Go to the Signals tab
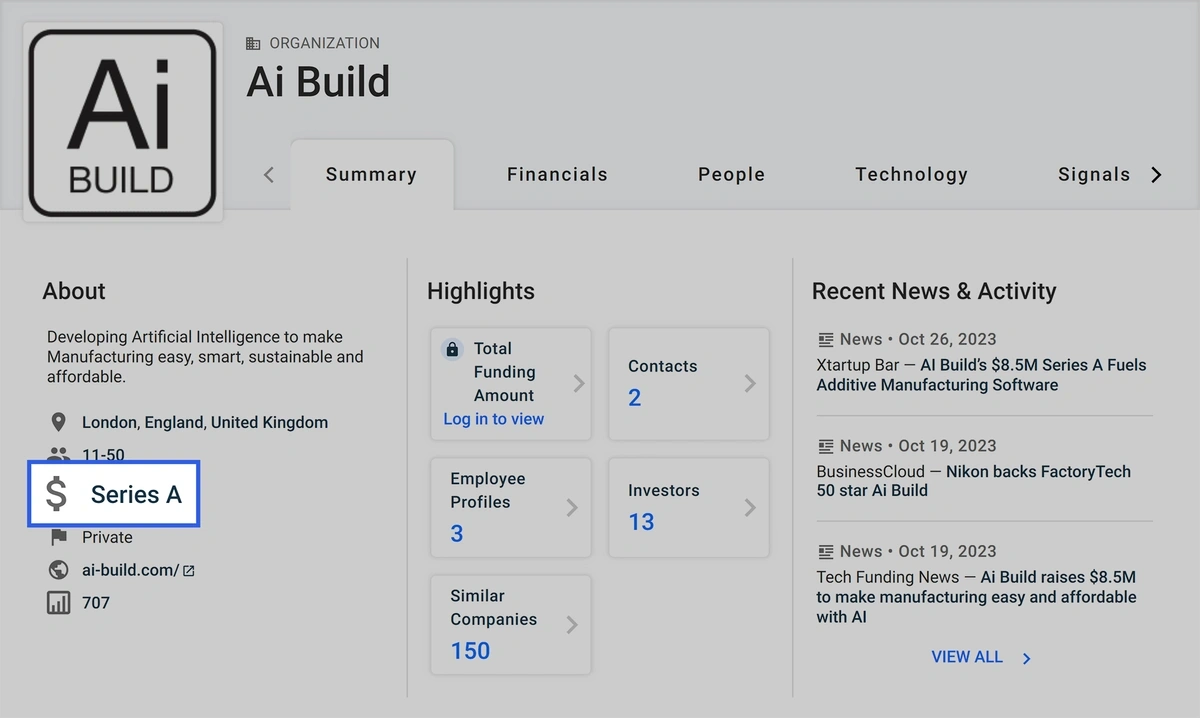 point(1094,175)
